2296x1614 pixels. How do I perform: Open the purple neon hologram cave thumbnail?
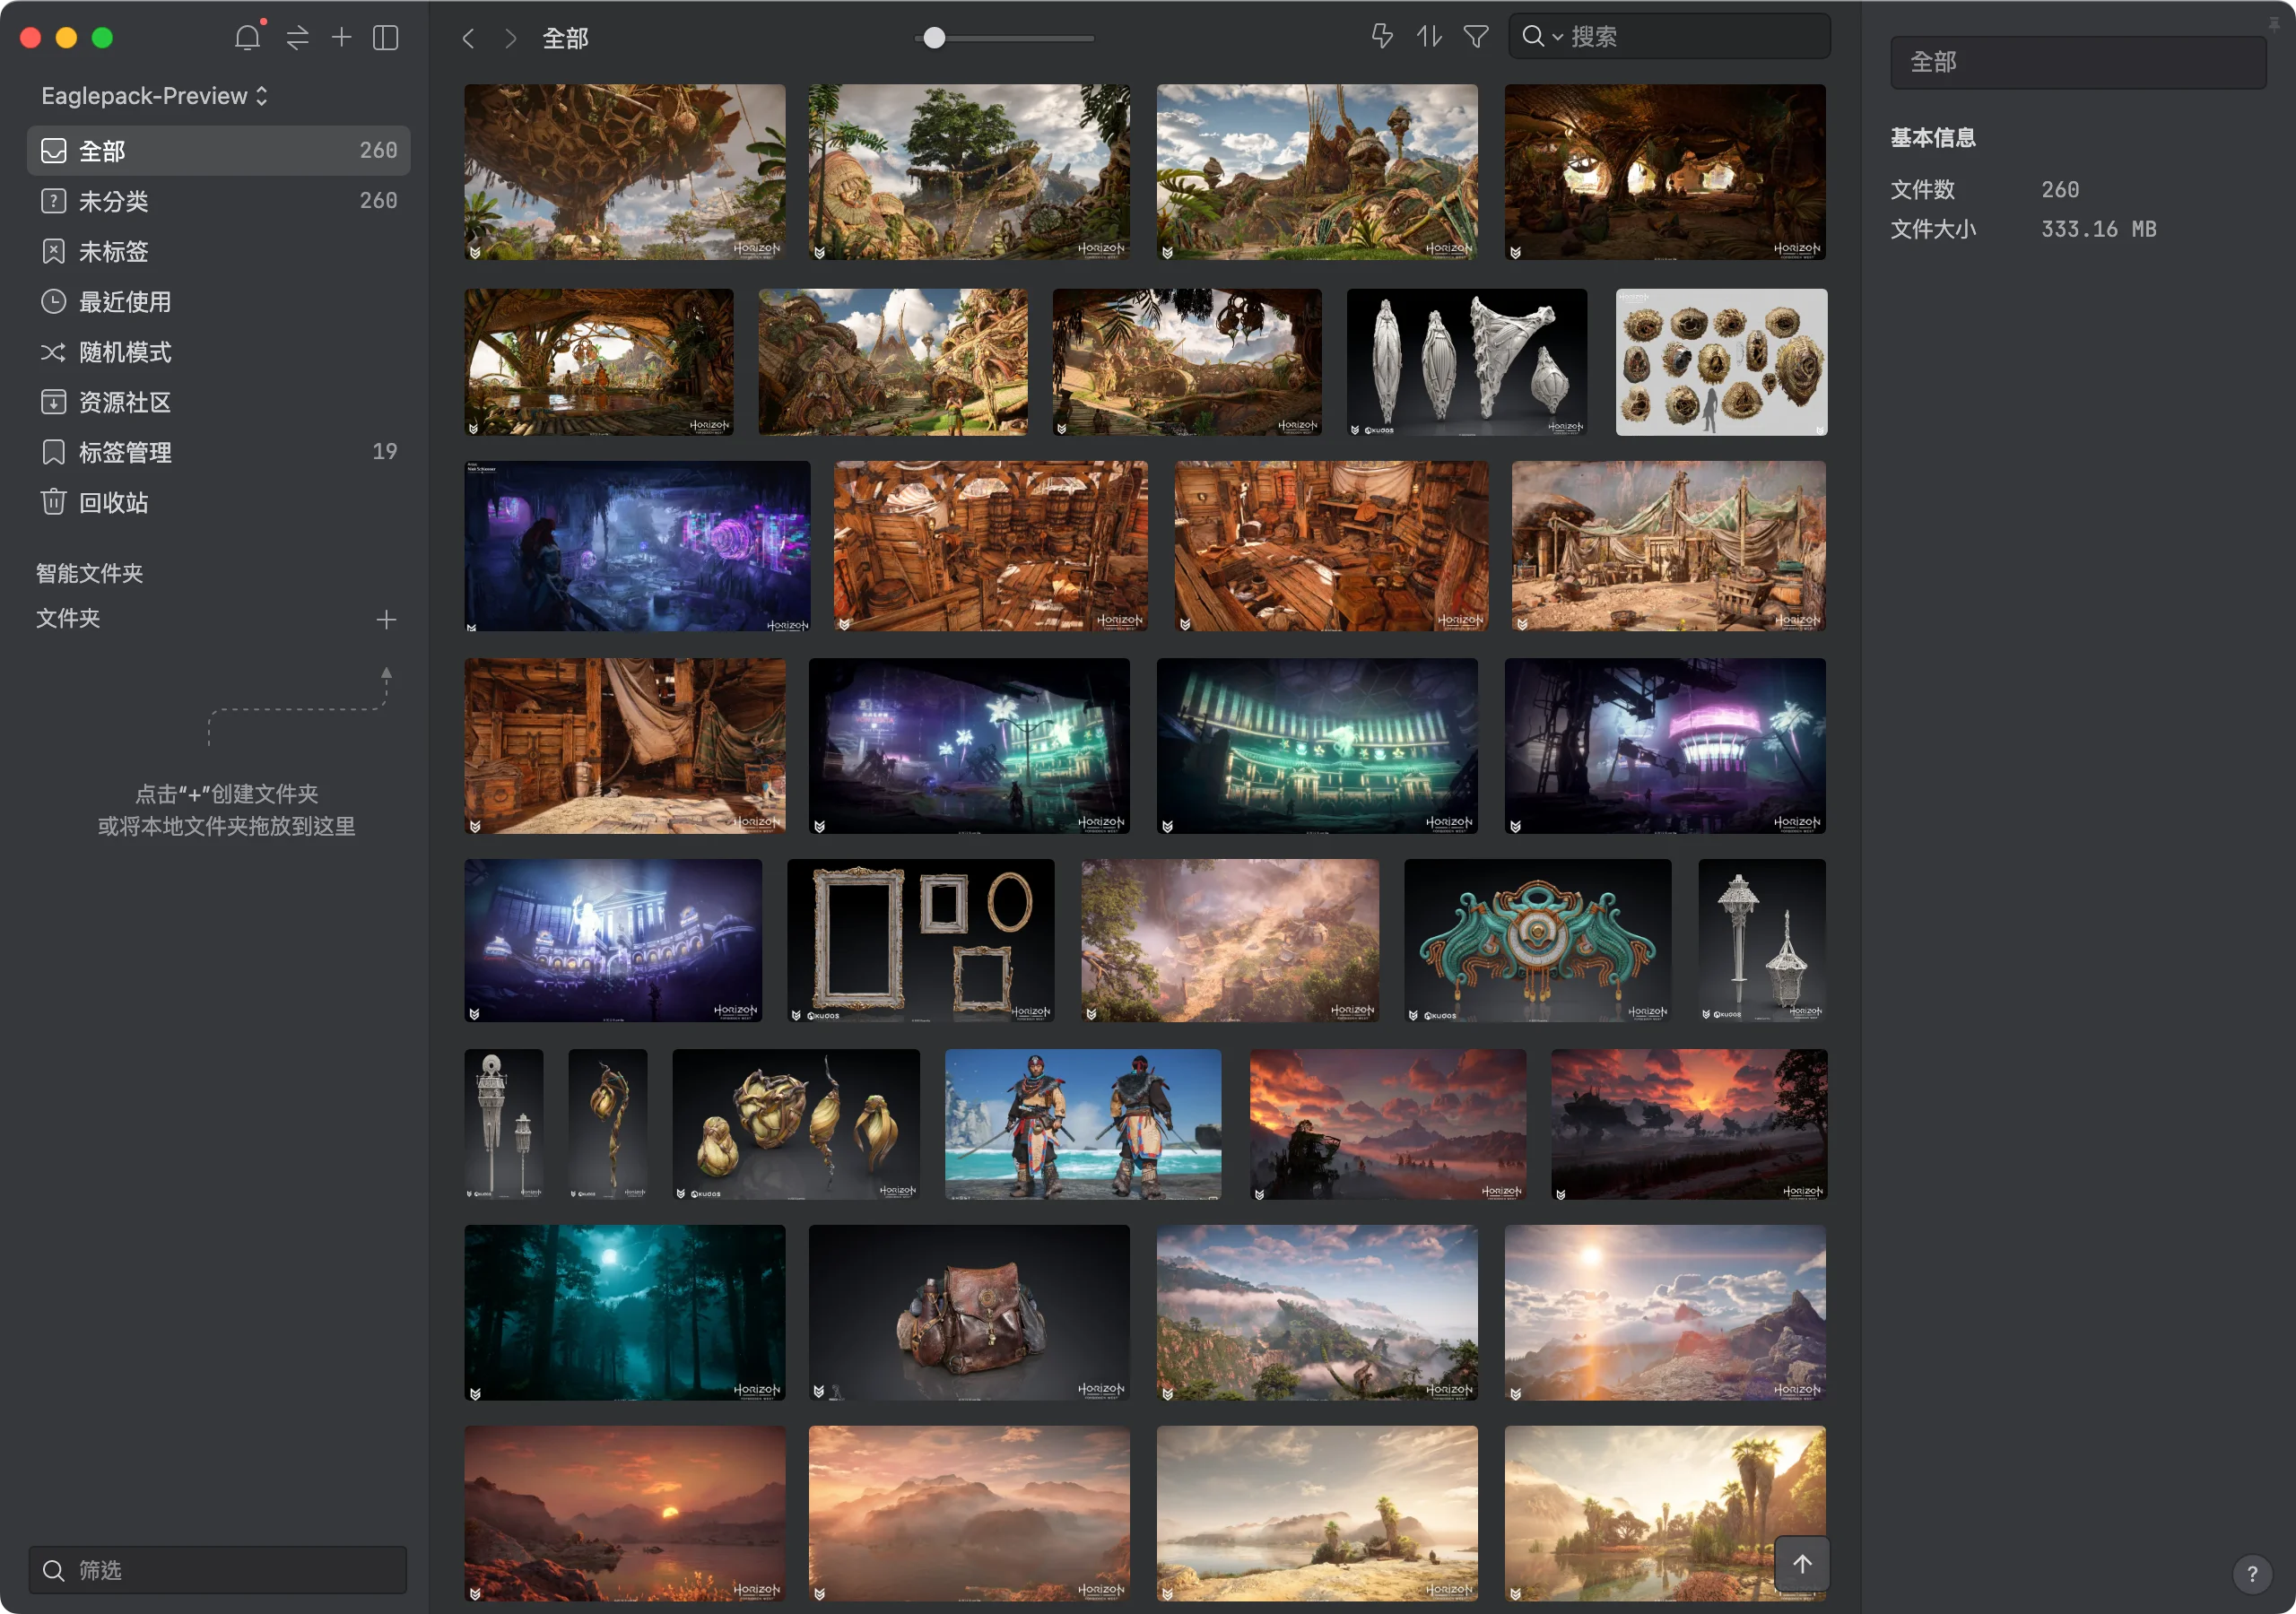click(637, 546)
